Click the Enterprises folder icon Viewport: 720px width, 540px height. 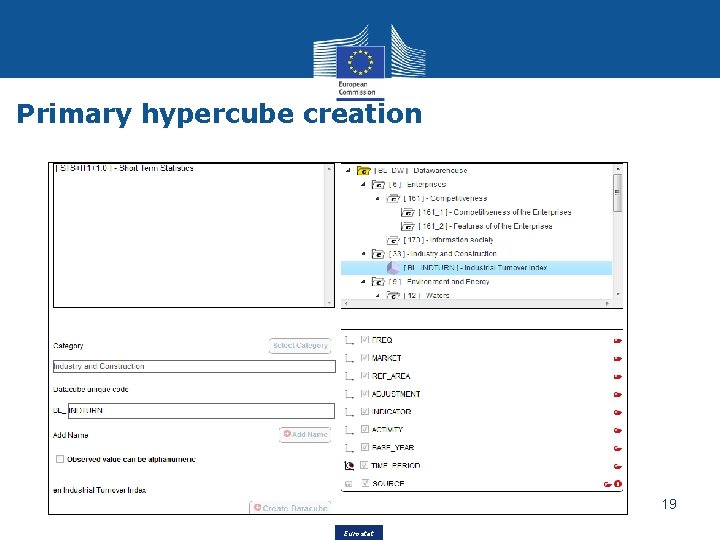[x=378, y=185]
